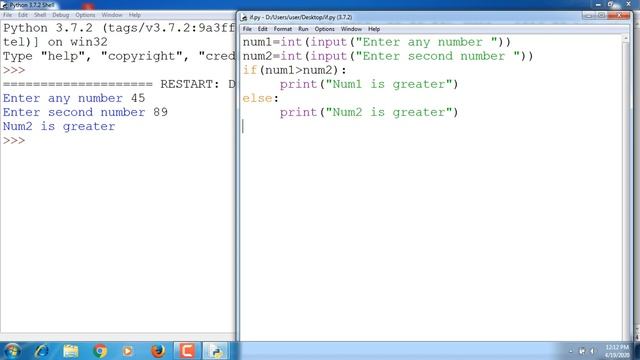
Task: Open network status tray icon
Action: (582, 351)
